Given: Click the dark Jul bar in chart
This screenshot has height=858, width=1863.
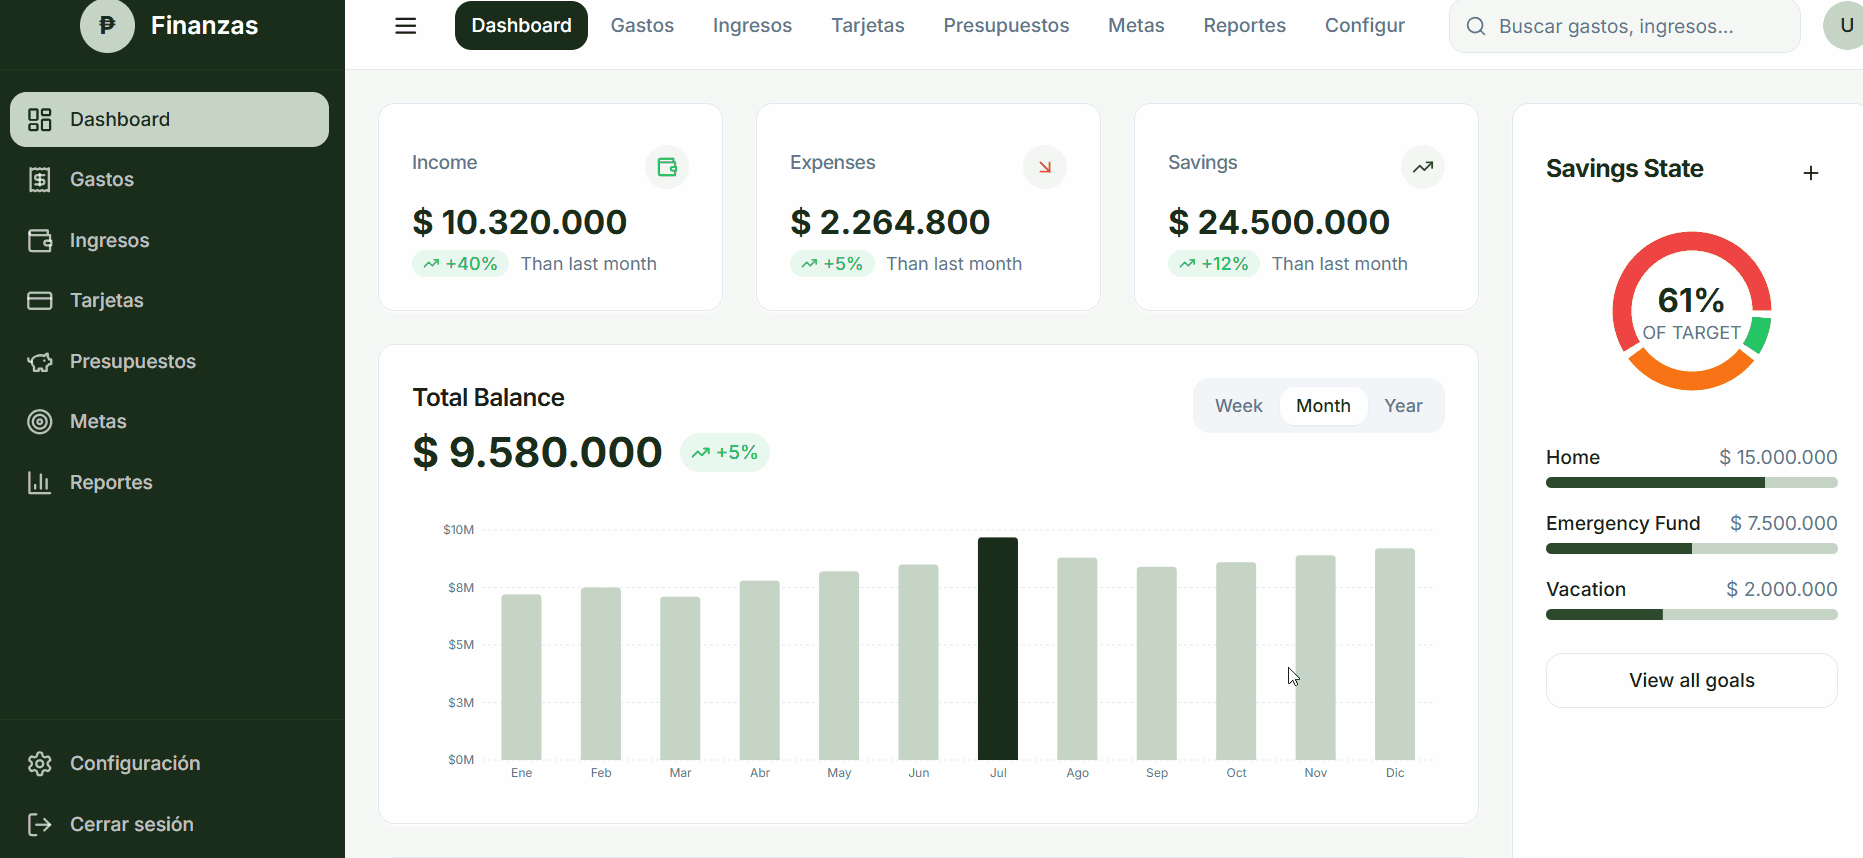Looking at the screenshot, I should [x=998, y=649].
